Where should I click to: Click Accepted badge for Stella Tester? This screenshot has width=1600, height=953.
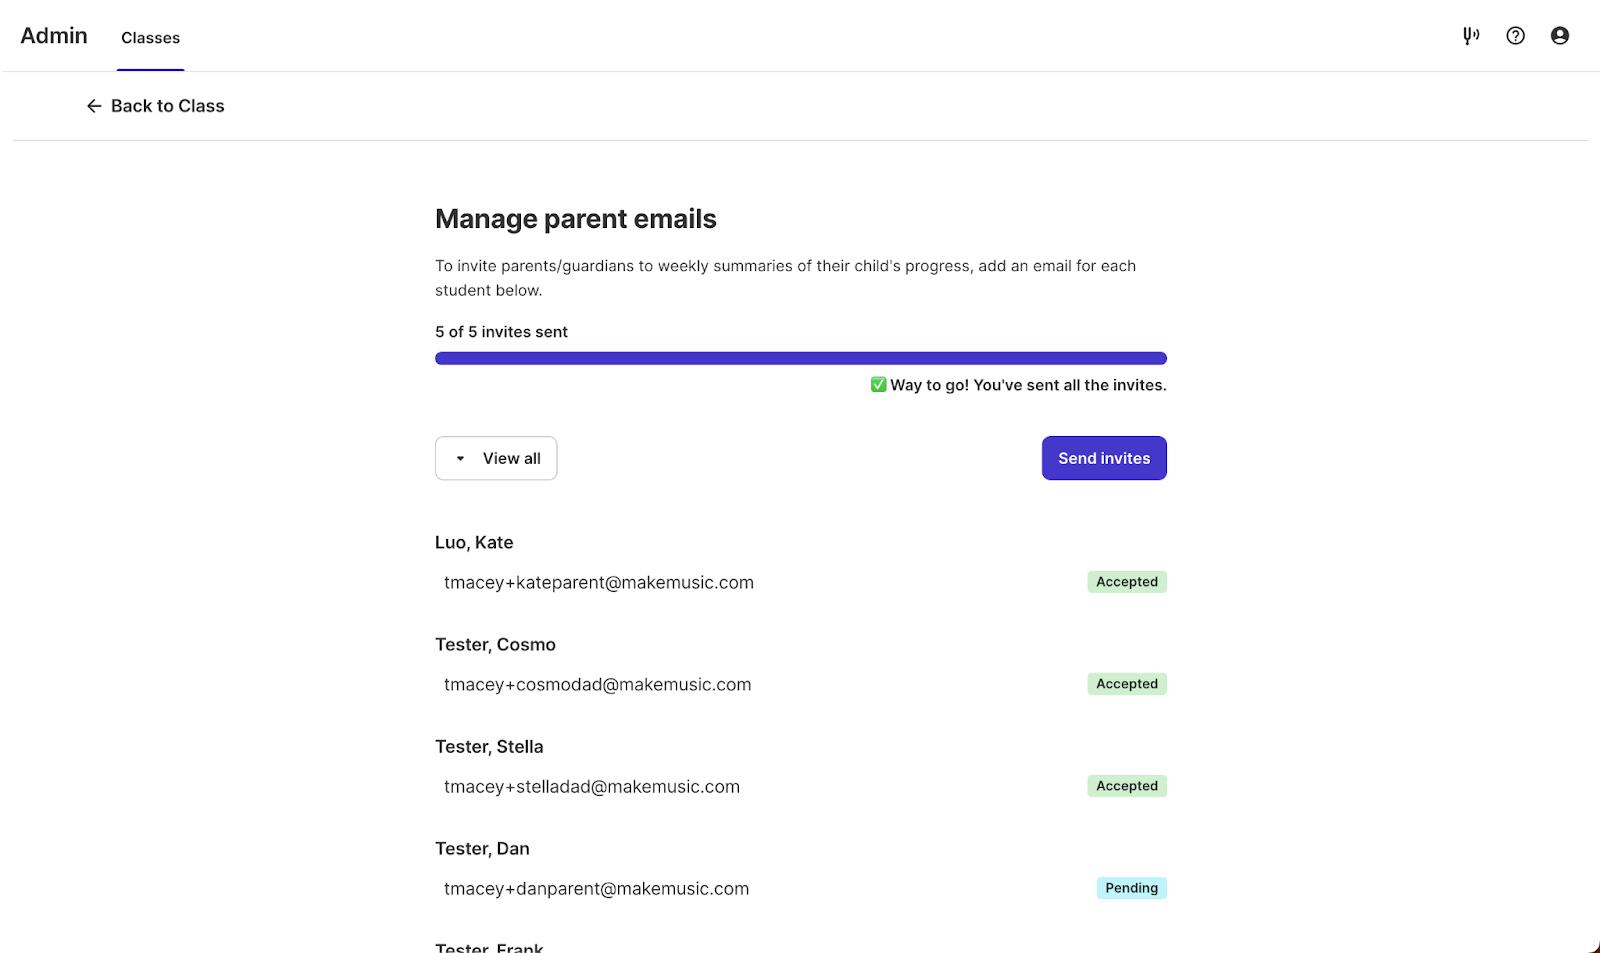pyautogui.click(x=1127, y=786)
